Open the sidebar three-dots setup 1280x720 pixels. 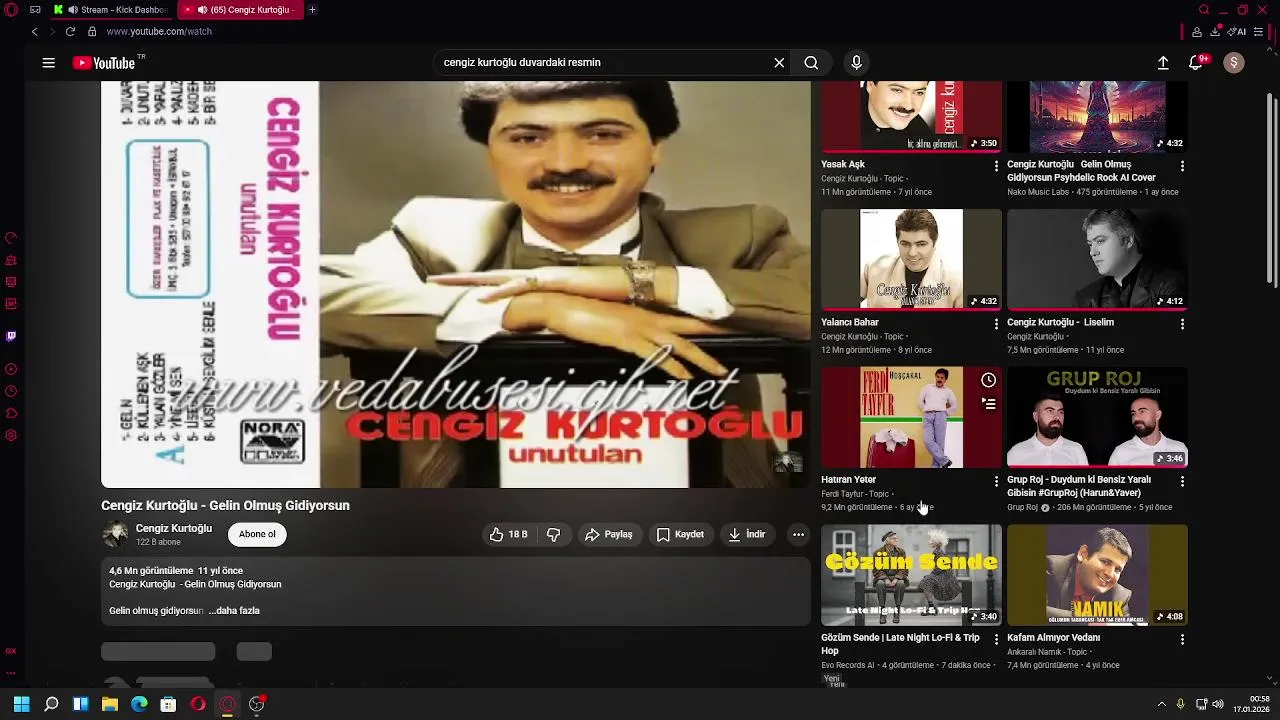(x=11, y=674)
